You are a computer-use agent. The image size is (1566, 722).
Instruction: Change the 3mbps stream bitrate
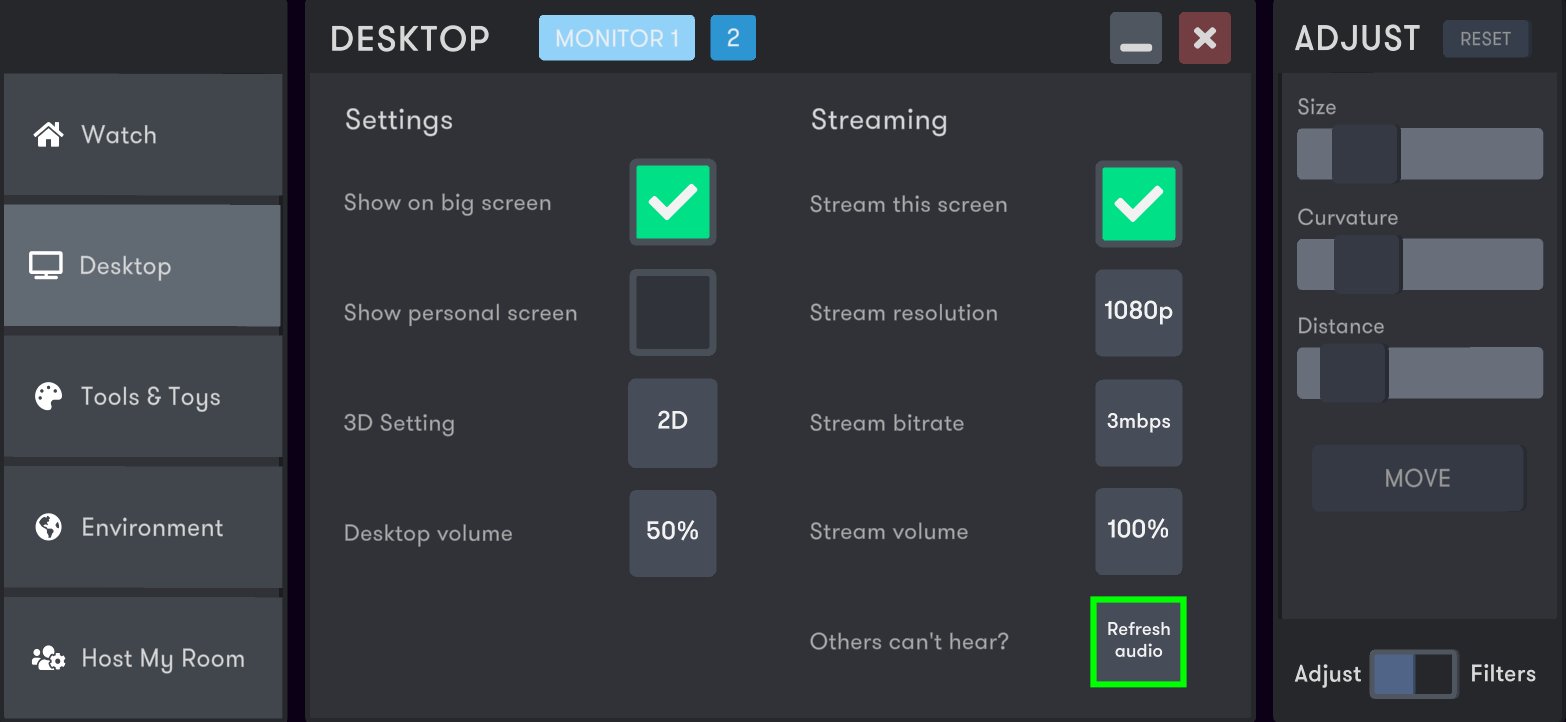click(1139, 422)
